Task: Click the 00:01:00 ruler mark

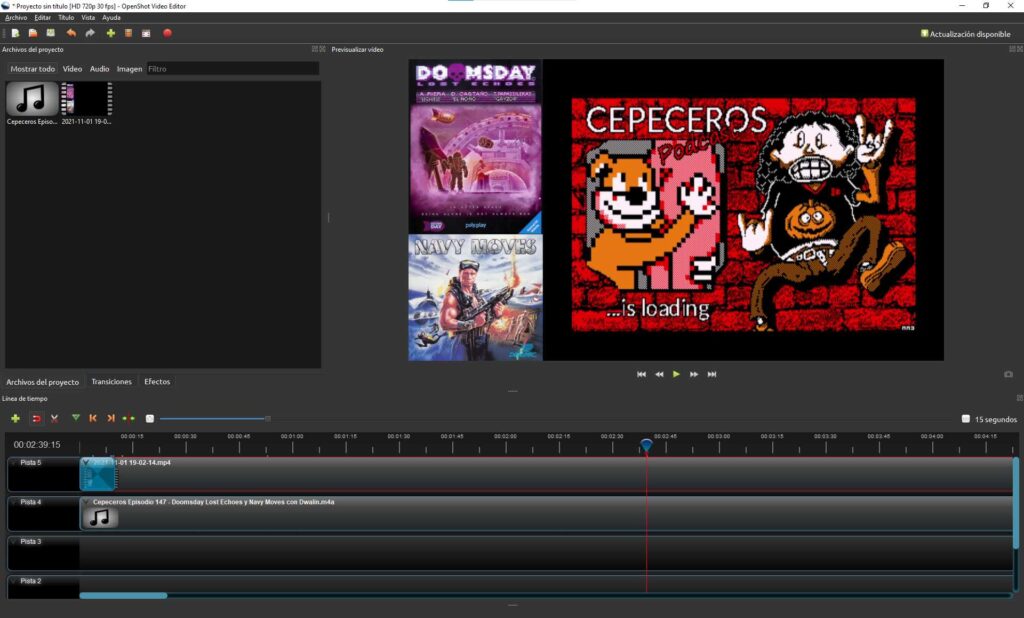Action: pos(292,436)
